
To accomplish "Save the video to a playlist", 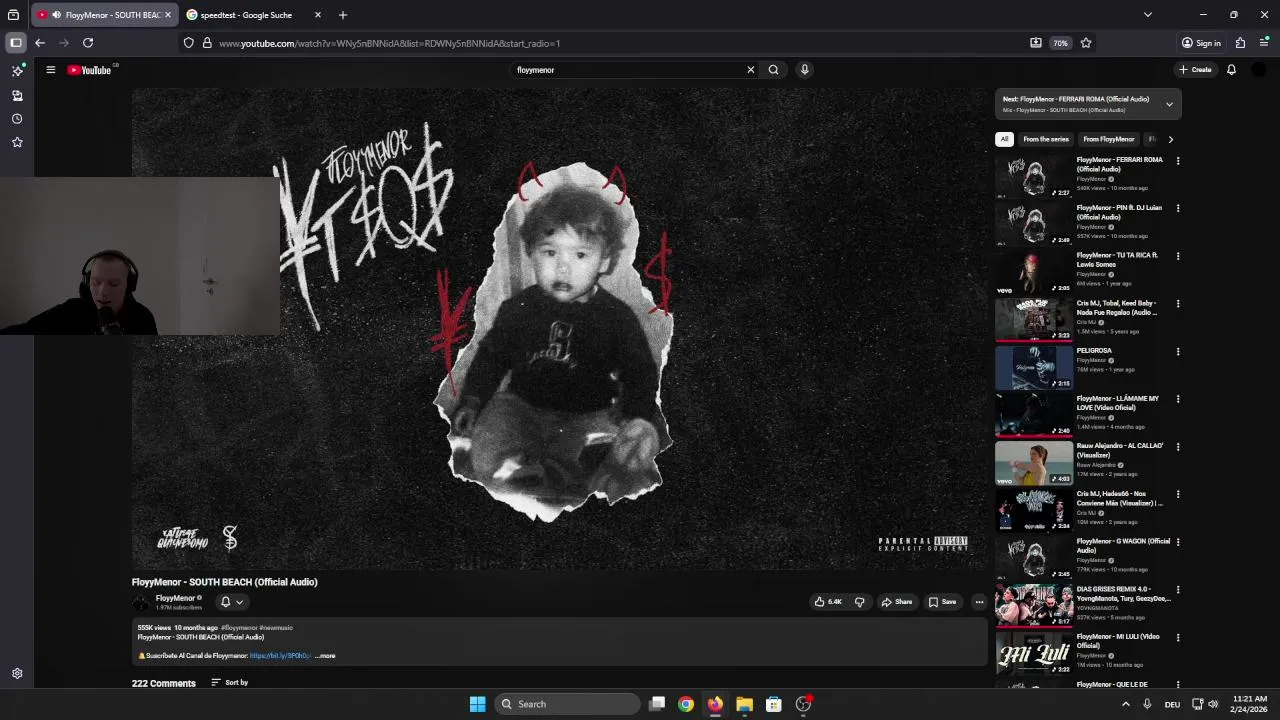I will pyautogui.click(x=942, y=602).
